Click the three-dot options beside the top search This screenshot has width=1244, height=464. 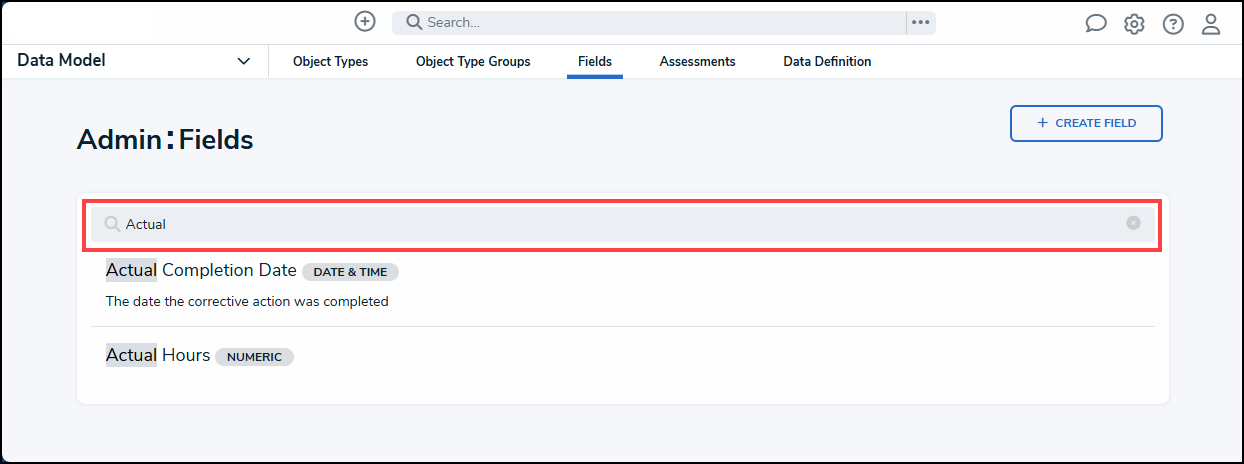click(x=921, y=22)
